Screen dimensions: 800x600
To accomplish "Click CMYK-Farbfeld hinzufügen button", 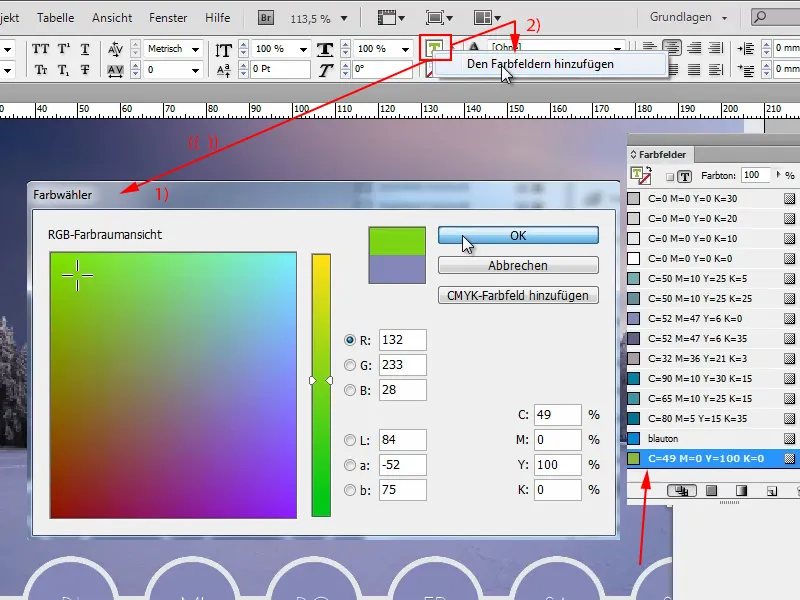I will 518,295.
